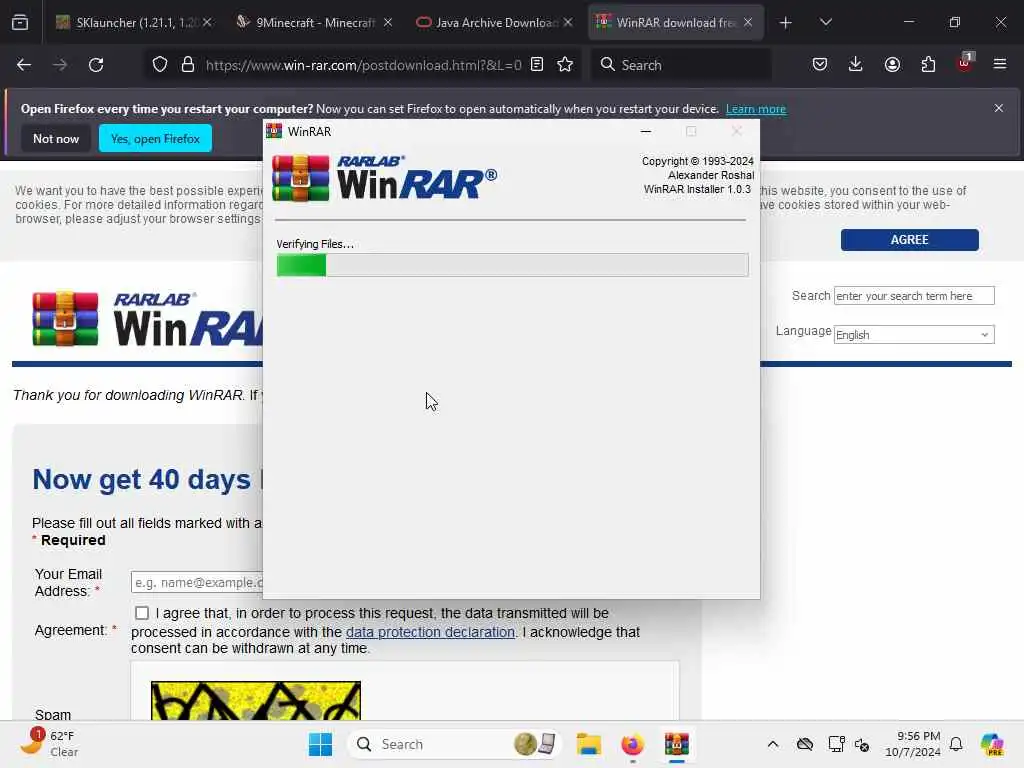Click Not now in Firefox prompt
Viewport: 1024px width, 768px height.
tap(56, 138)
